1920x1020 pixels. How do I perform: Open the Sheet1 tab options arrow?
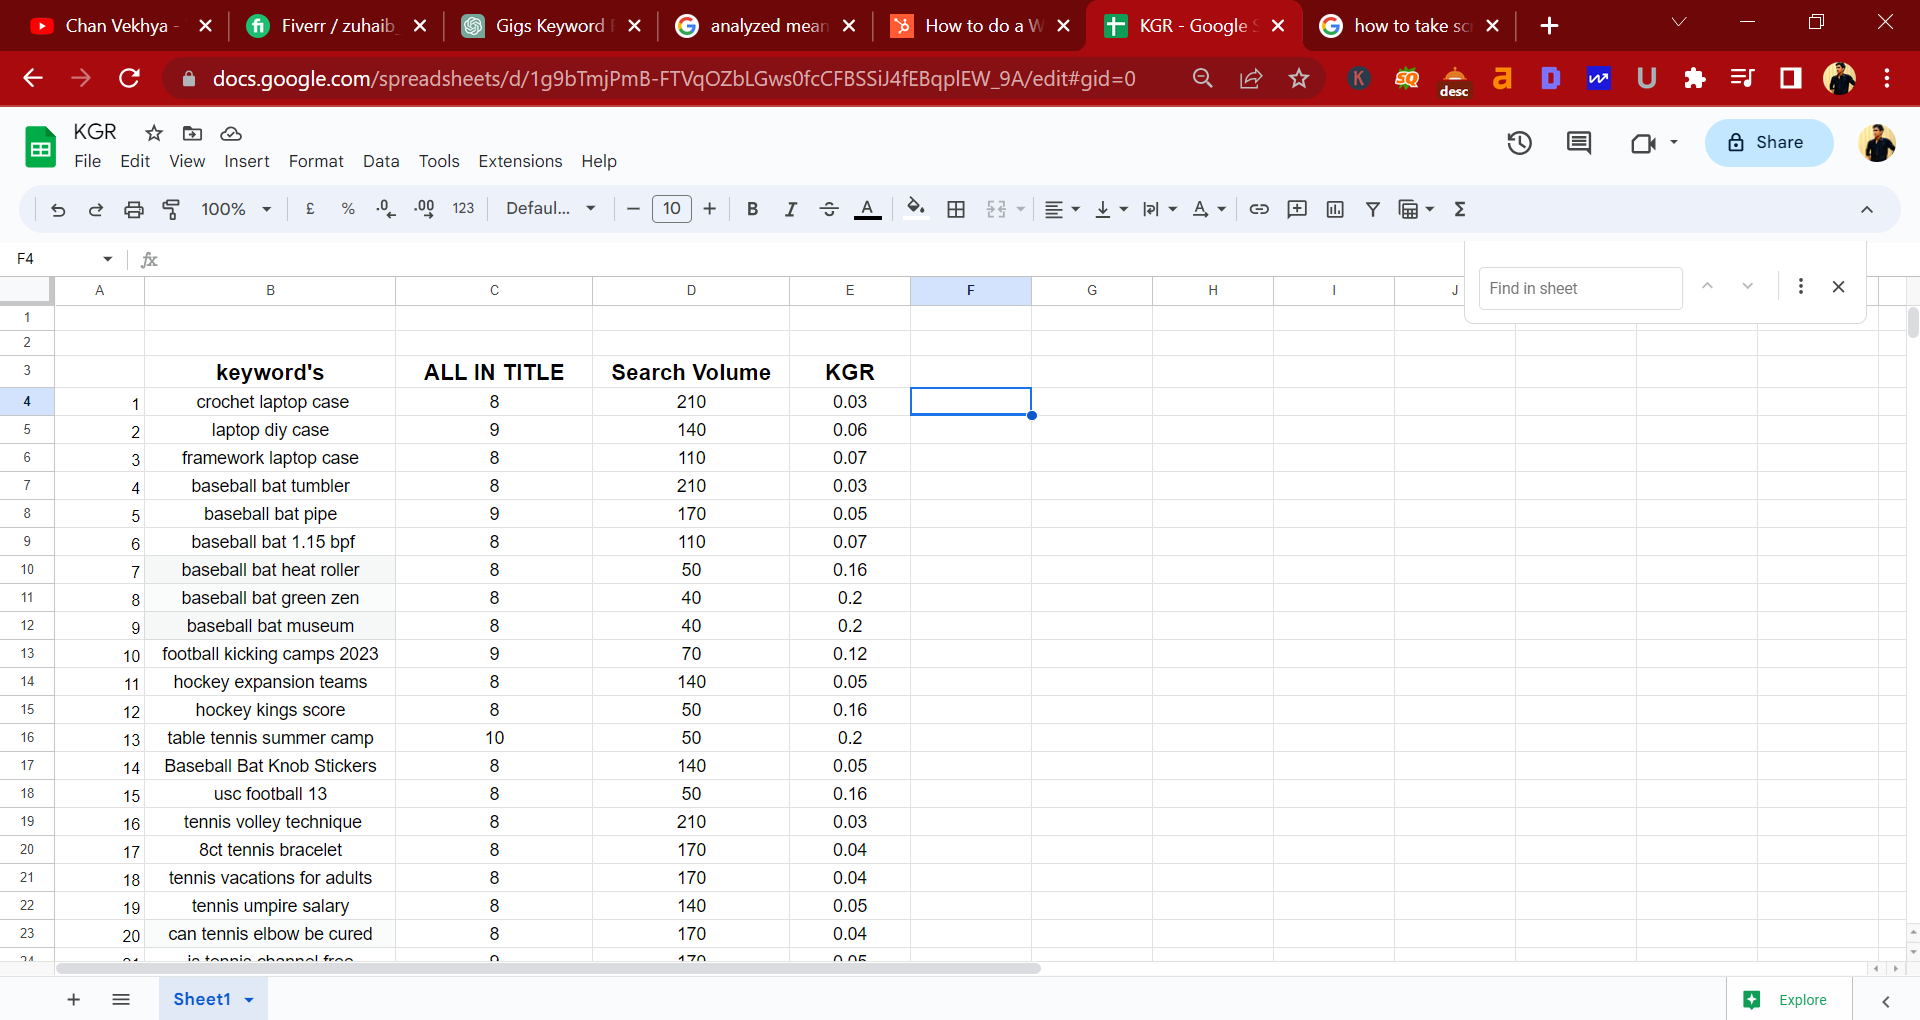[x=249, y=1000]
